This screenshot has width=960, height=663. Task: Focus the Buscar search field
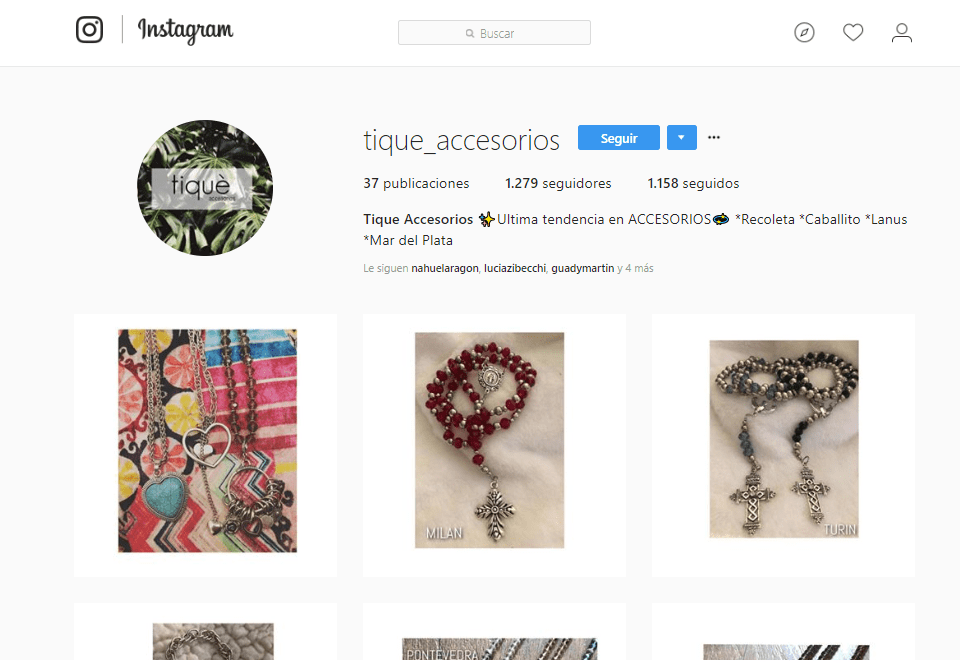[494, 32]
